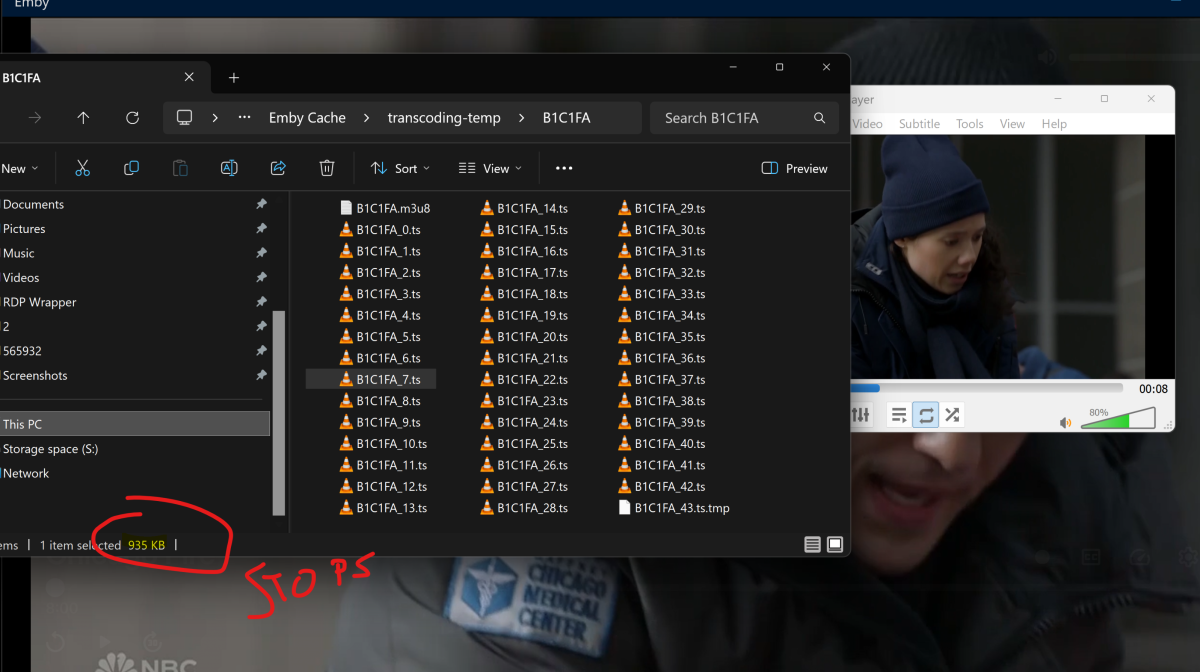Toggle VLC loop mode
1200x672 pixels.
pyautogui.click(x=926, y=414)
